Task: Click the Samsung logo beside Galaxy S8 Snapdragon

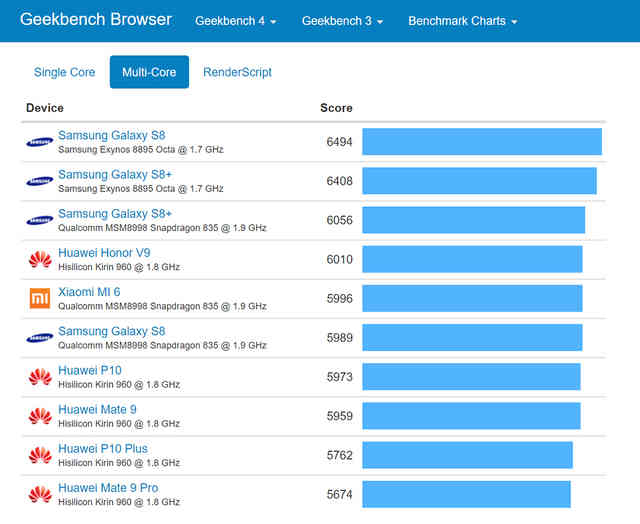Action: coord(40,338)
